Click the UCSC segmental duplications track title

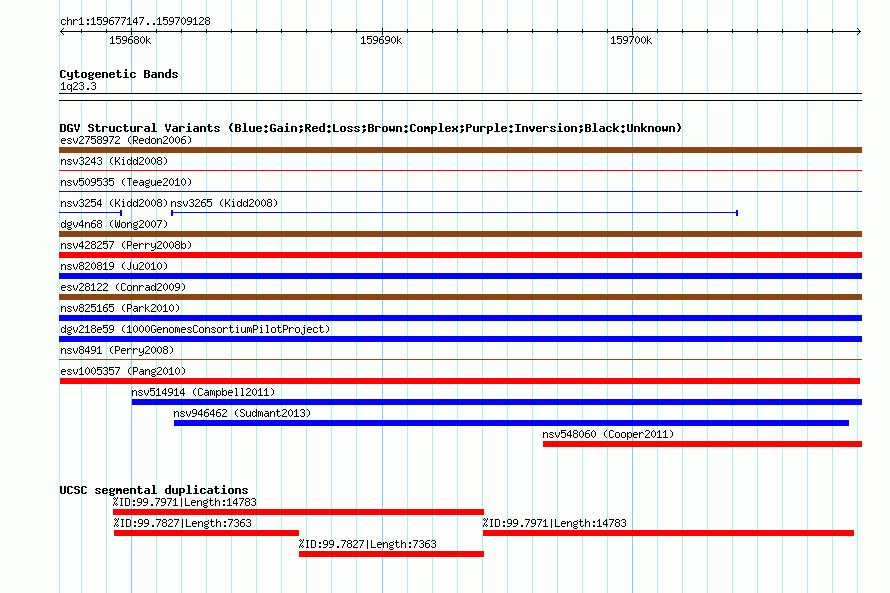(x=154, y=490)
